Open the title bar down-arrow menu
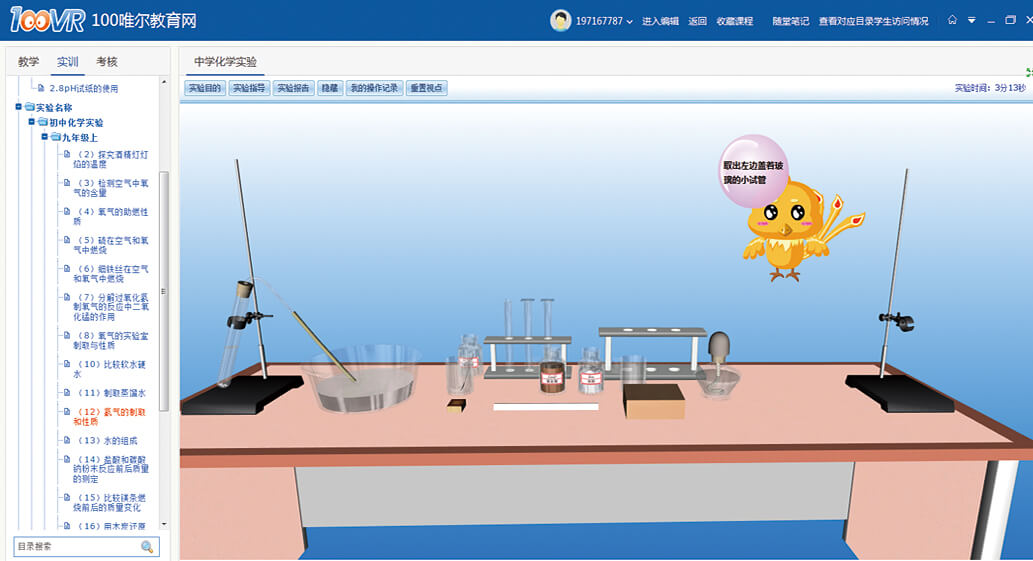The width and height of the screenshot is (1033, 561). 971,20
